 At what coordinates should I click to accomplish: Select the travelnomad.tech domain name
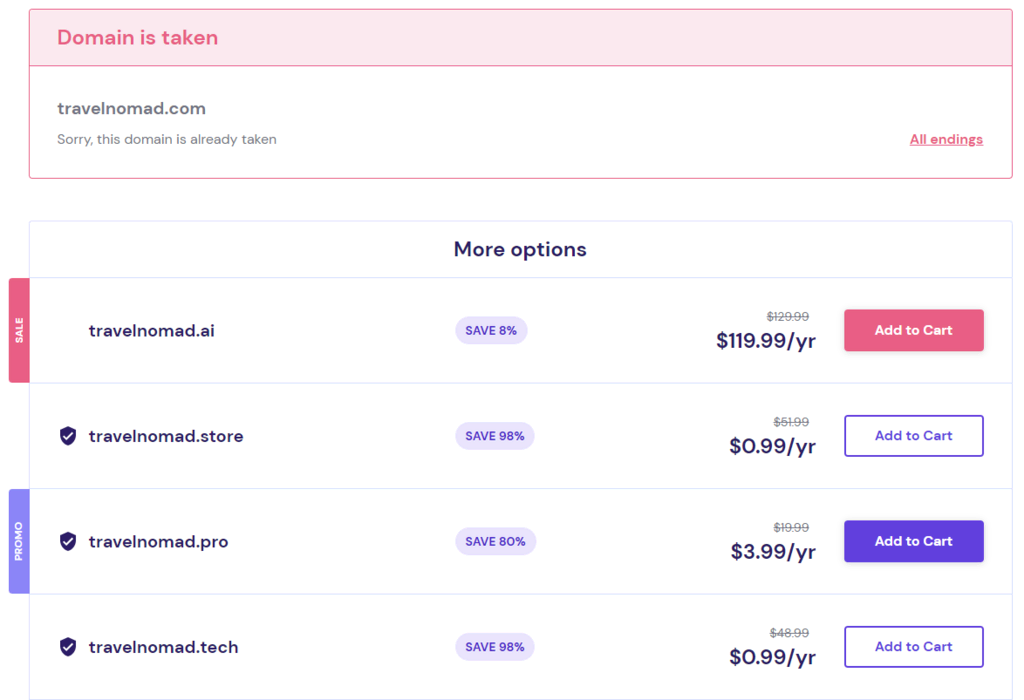point(163,647)
